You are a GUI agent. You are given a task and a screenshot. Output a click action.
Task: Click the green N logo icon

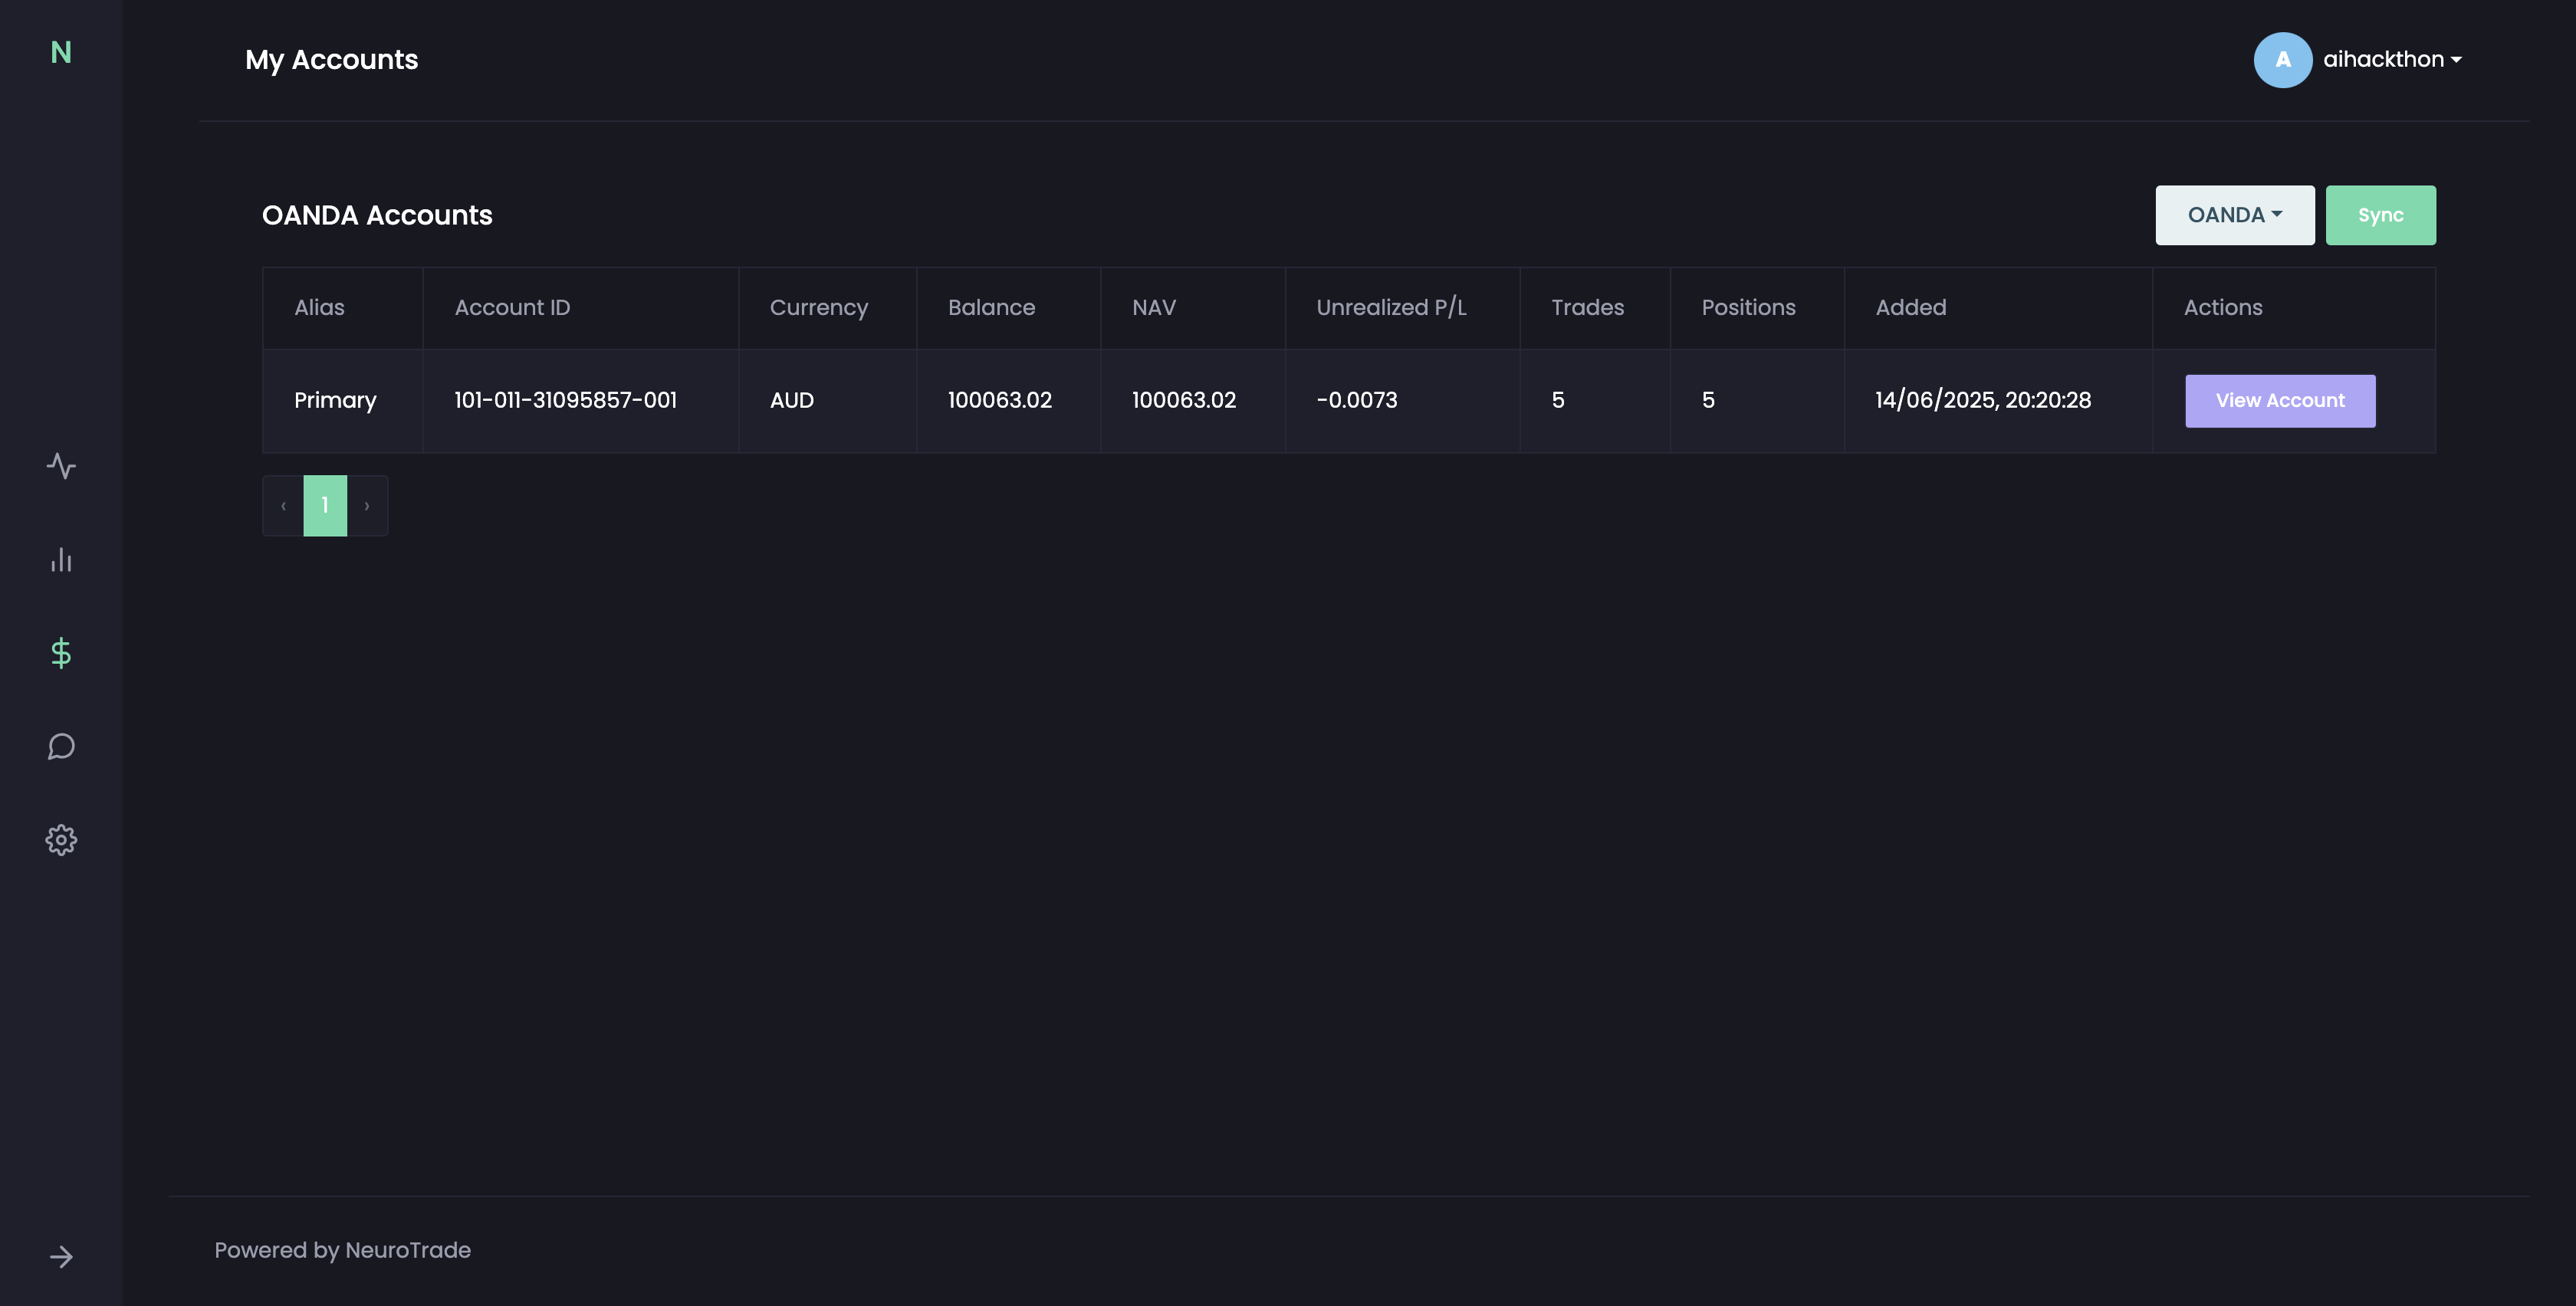(x=61, y=52)
